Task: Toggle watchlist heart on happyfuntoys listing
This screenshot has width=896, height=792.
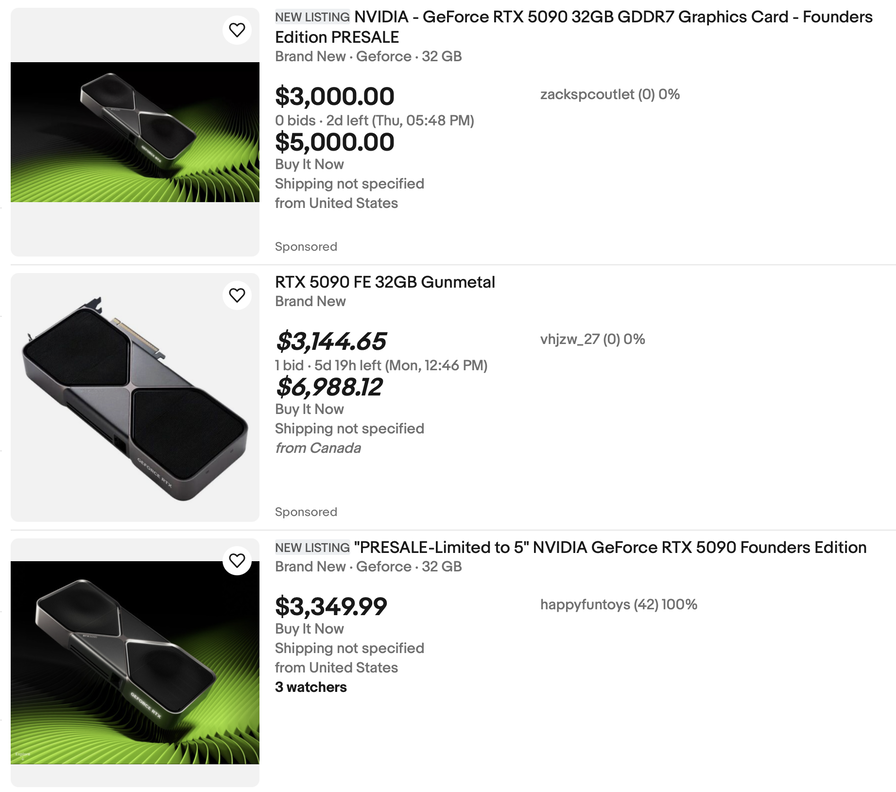Action: point(237,560)
